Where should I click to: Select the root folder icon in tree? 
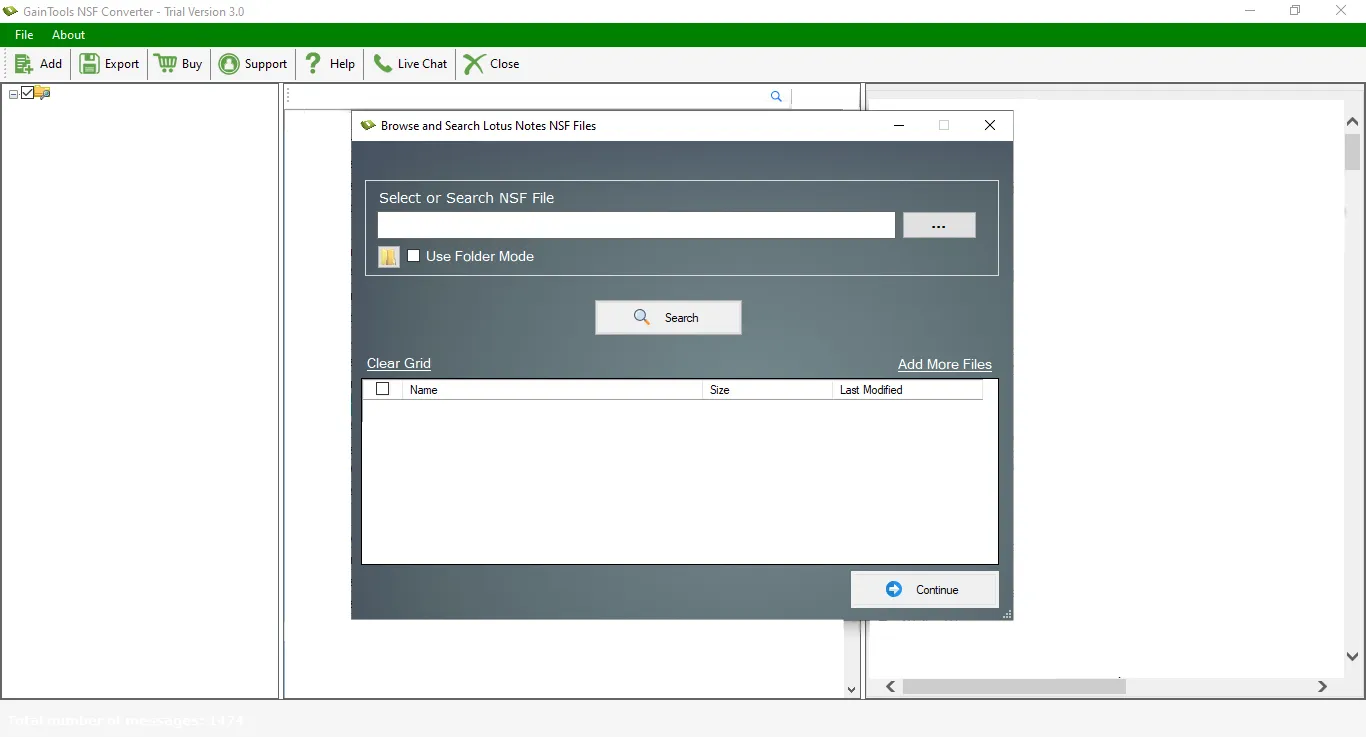tap(43, 93)
